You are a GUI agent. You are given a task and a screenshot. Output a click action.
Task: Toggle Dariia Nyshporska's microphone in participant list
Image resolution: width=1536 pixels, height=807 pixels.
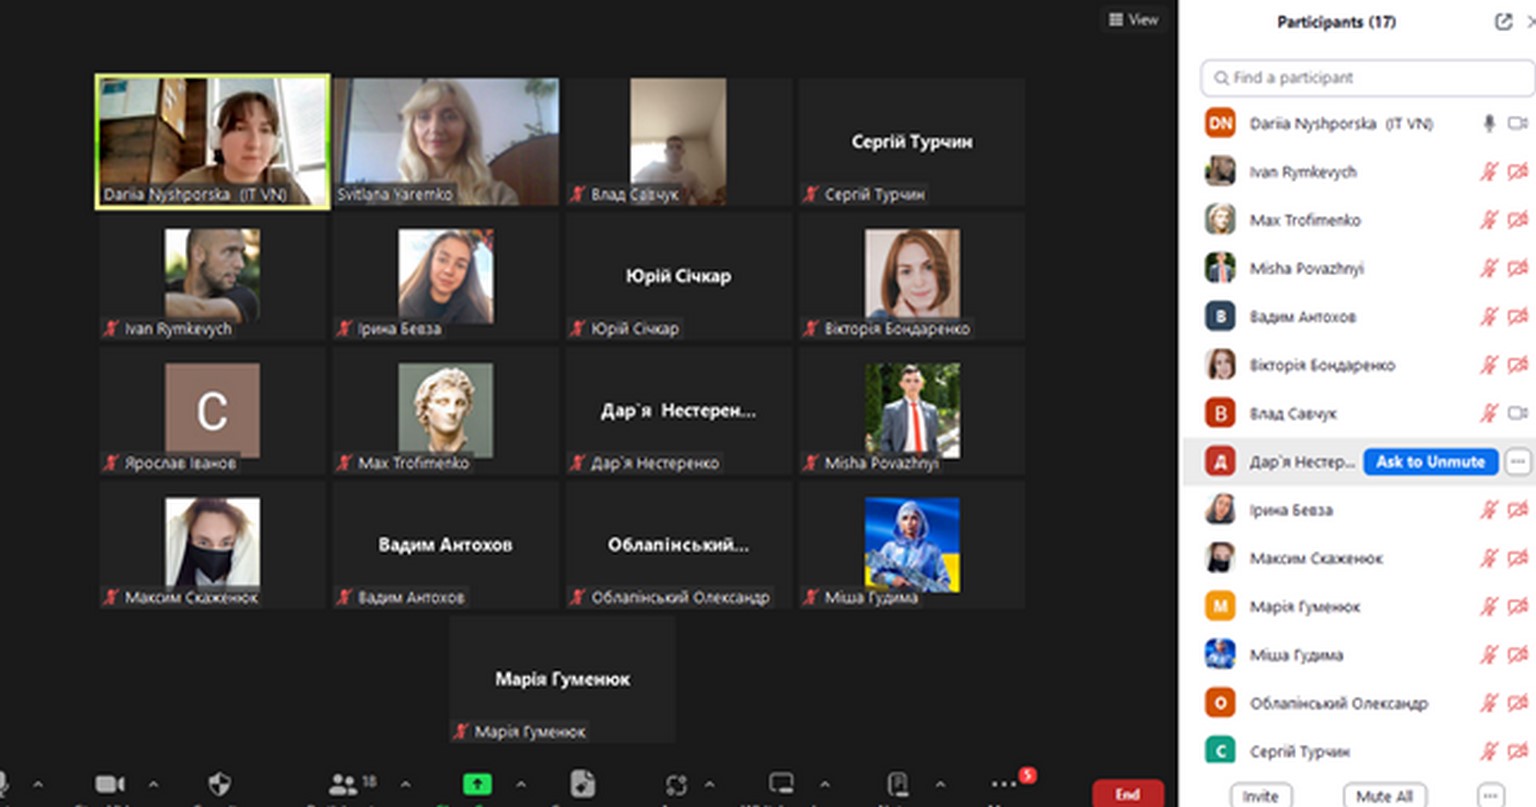pyautogui.click(x=1489, y=123)
